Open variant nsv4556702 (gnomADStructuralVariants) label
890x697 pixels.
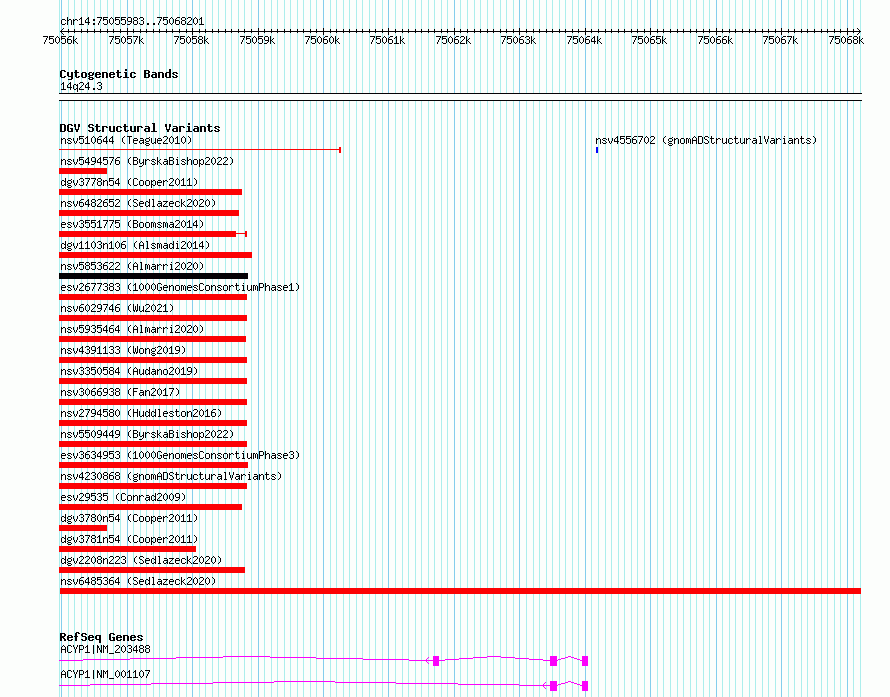pos(706,140)
